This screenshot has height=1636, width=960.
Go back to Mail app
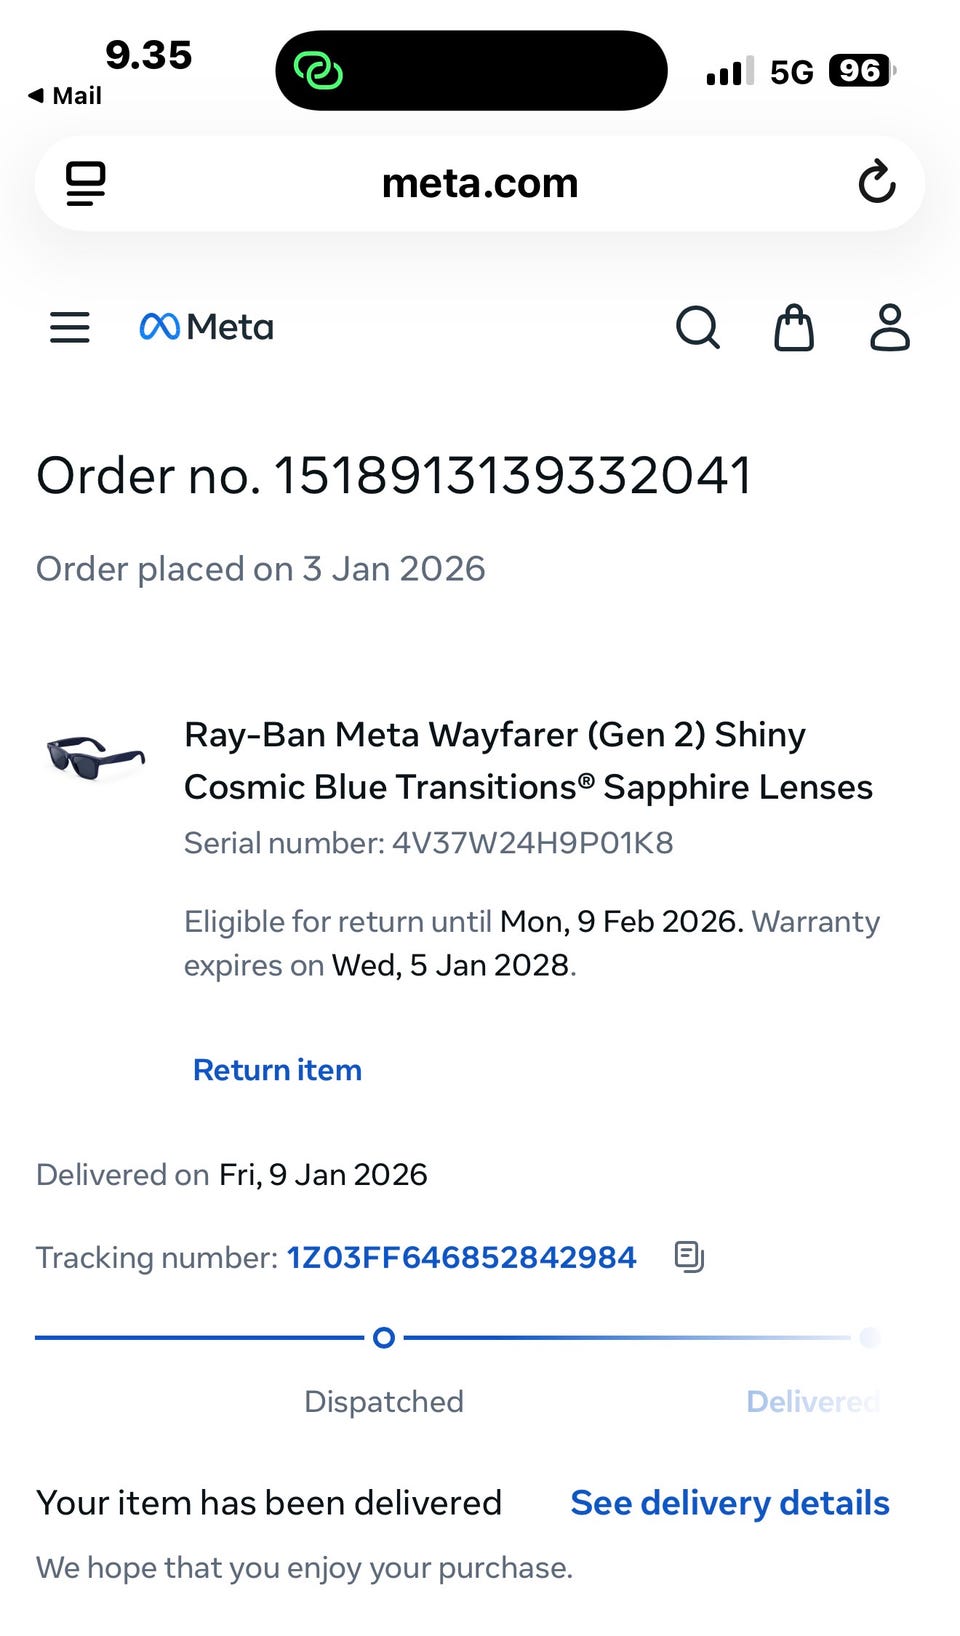[x=66, y=96]
